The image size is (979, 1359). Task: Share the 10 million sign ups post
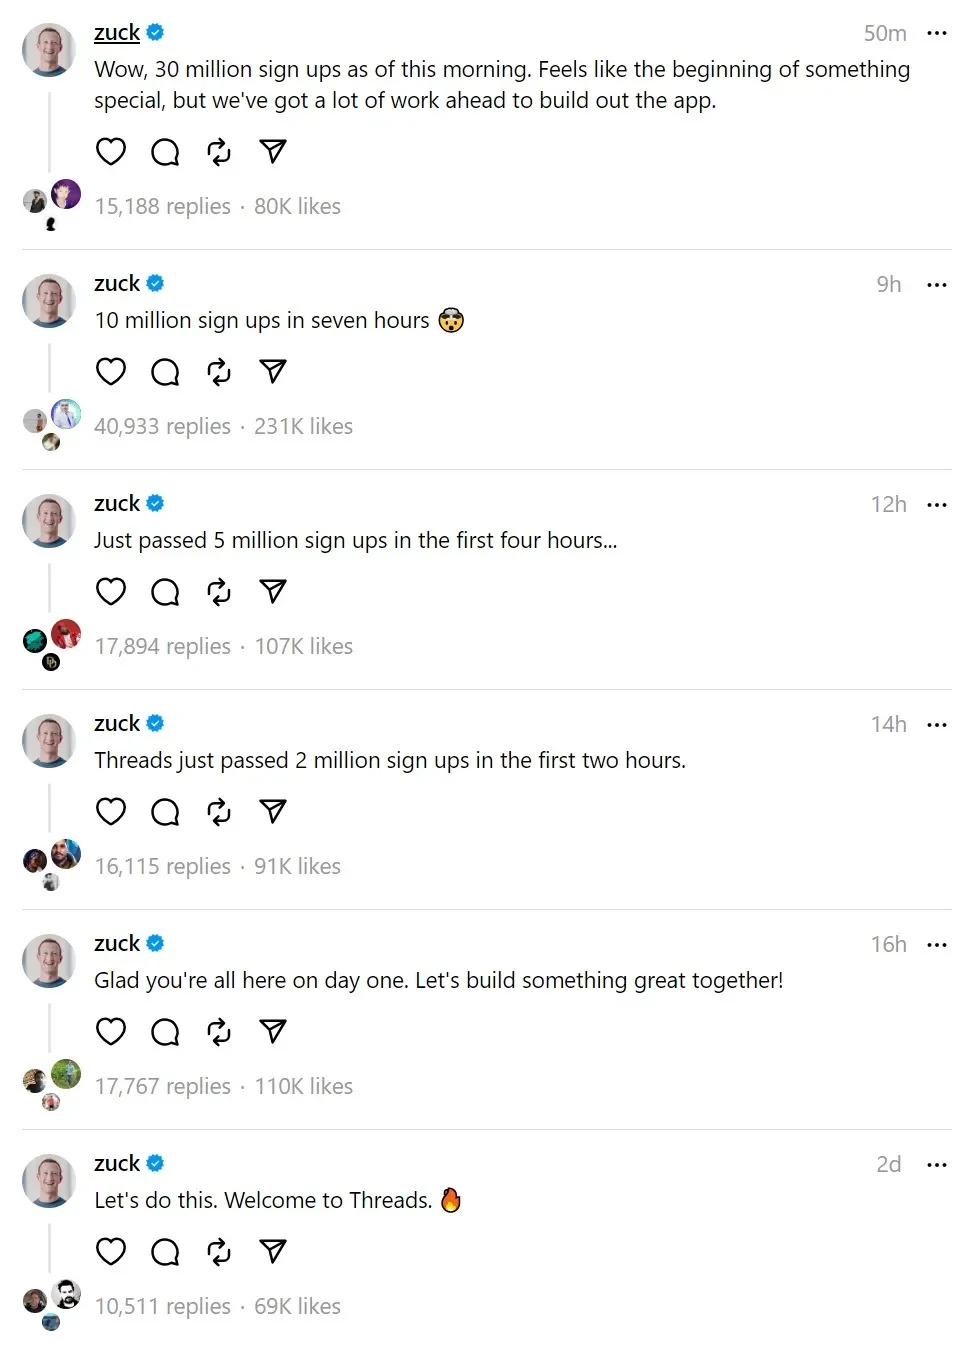[273, 372]
